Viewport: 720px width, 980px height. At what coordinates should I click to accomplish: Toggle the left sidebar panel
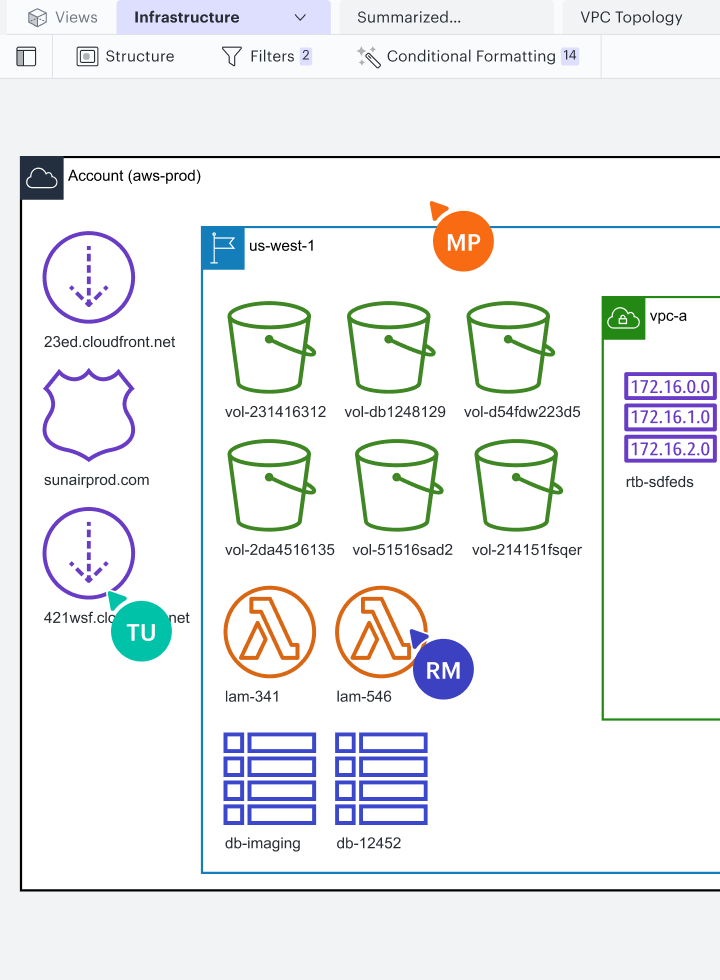26,57
